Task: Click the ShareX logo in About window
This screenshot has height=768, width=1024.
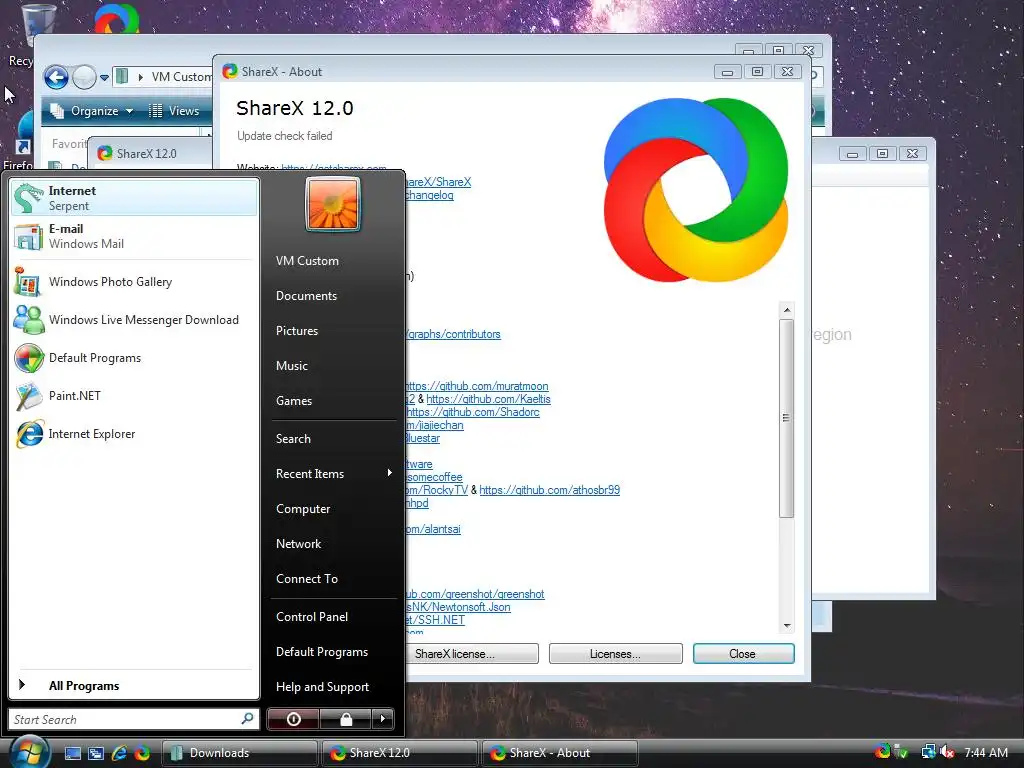Action: click(696, 190)
